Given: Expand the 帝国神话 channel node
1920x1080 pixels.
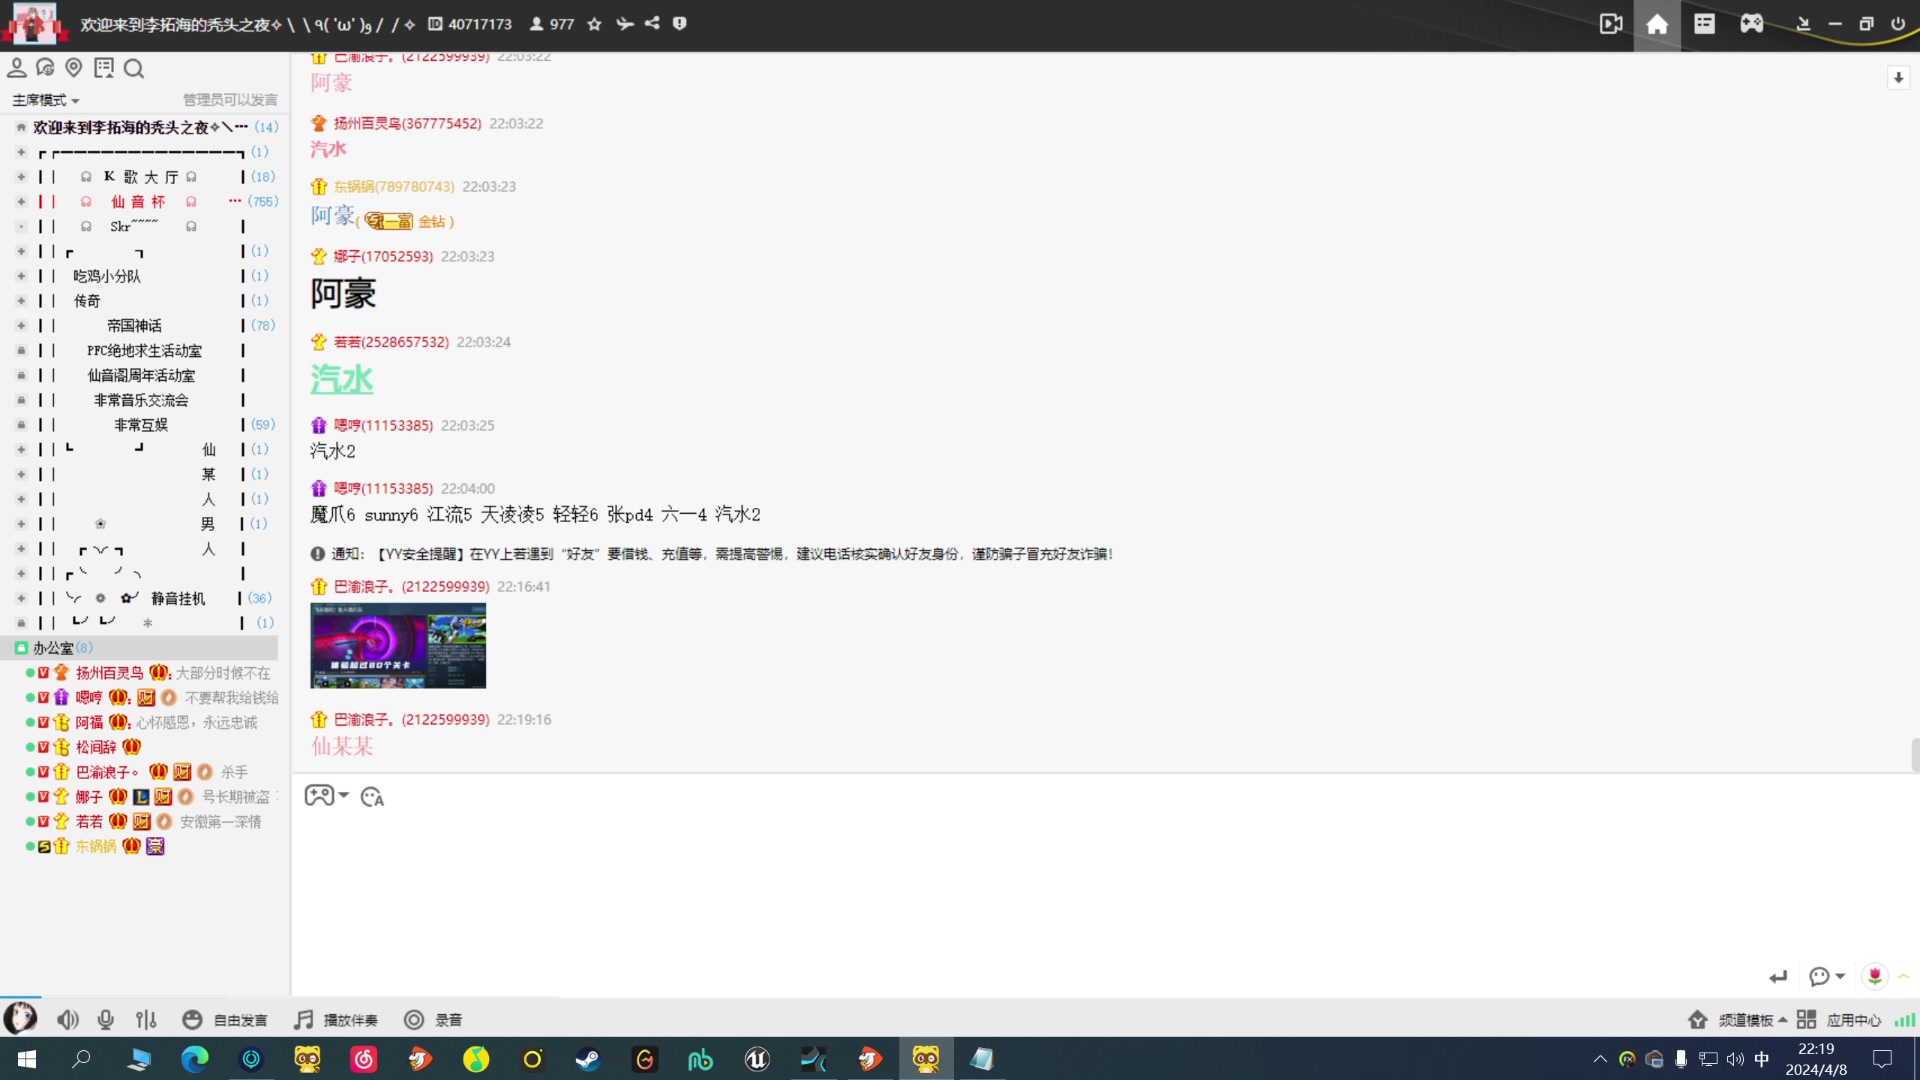Looking at the screenshot, I should [x=21, y=326].
